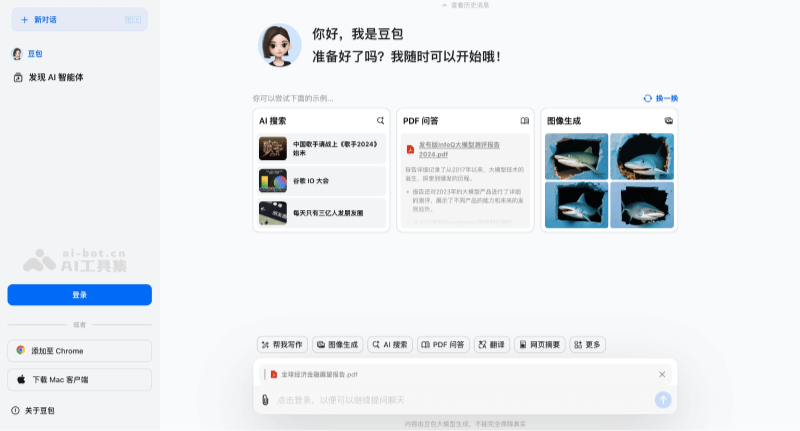Select the bottom-left shark image

577,205
